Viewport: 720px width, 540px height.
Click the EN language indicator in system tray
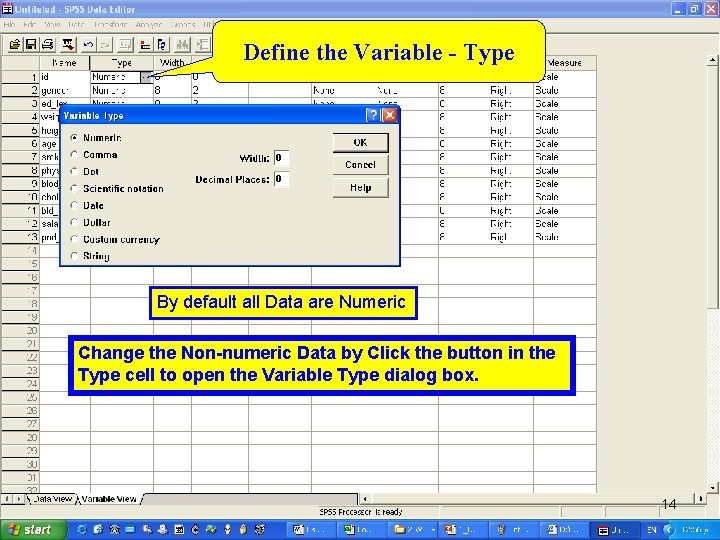[x=652, y=530]
